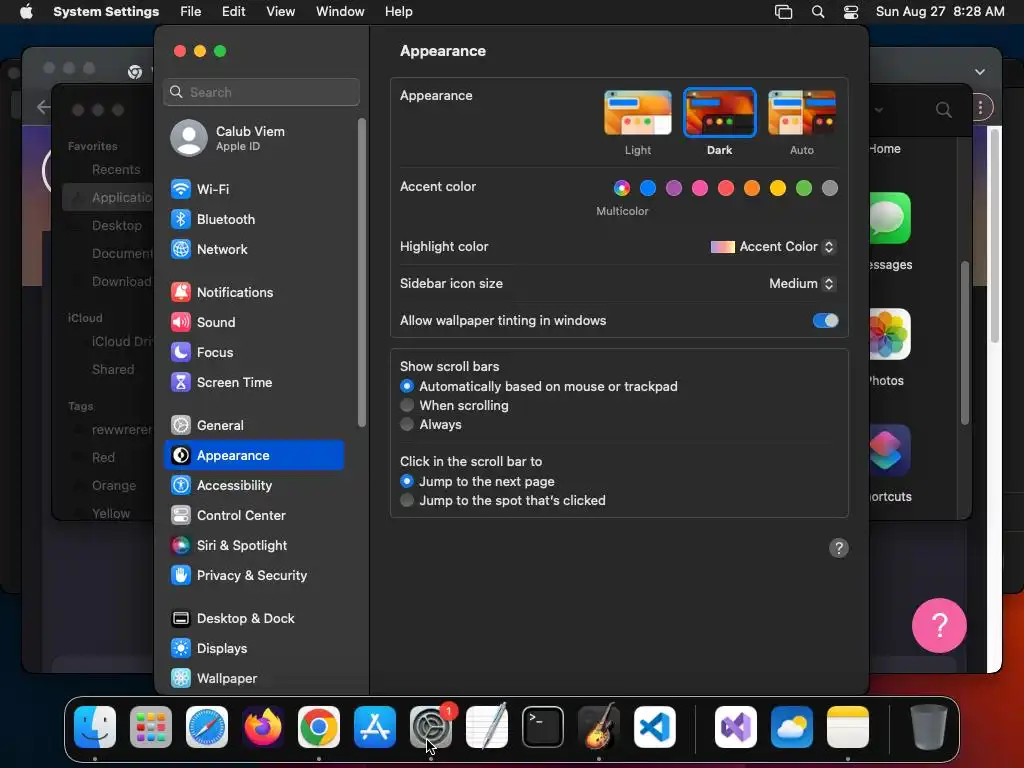This screenshot has height=768, width=1024.
Task: Go to Sound settings
Action: tap(253, 323)
